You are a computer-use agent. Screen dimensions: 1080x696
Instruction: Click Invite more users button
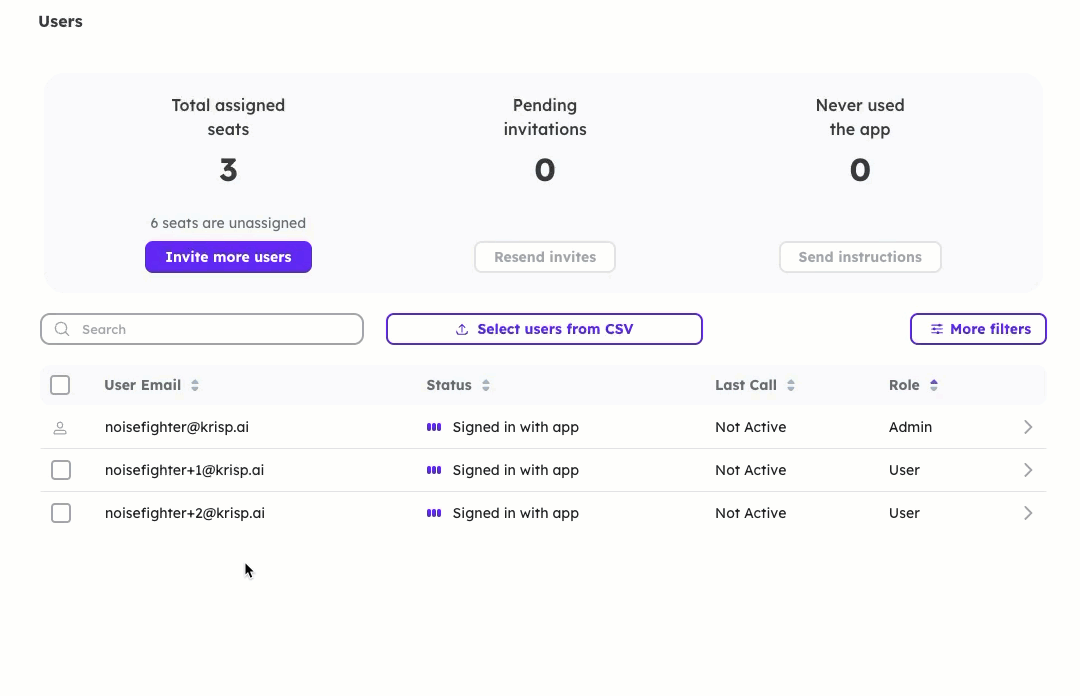228,257
